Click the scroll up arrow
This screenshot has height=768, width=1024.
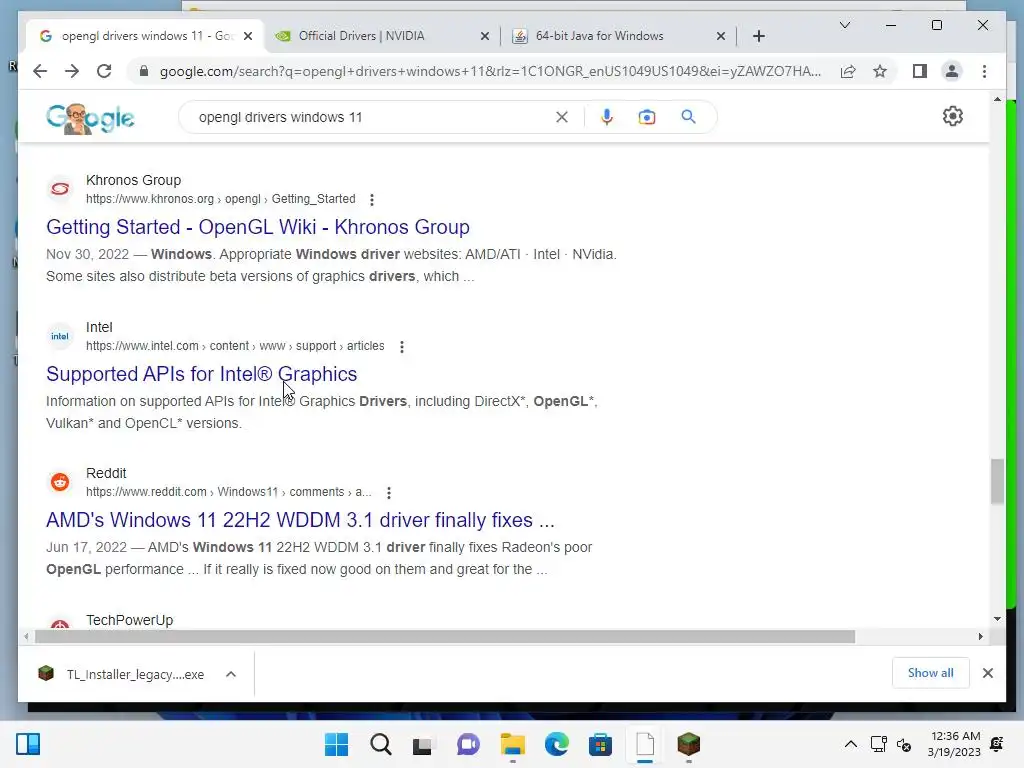(x=997, y=99)
